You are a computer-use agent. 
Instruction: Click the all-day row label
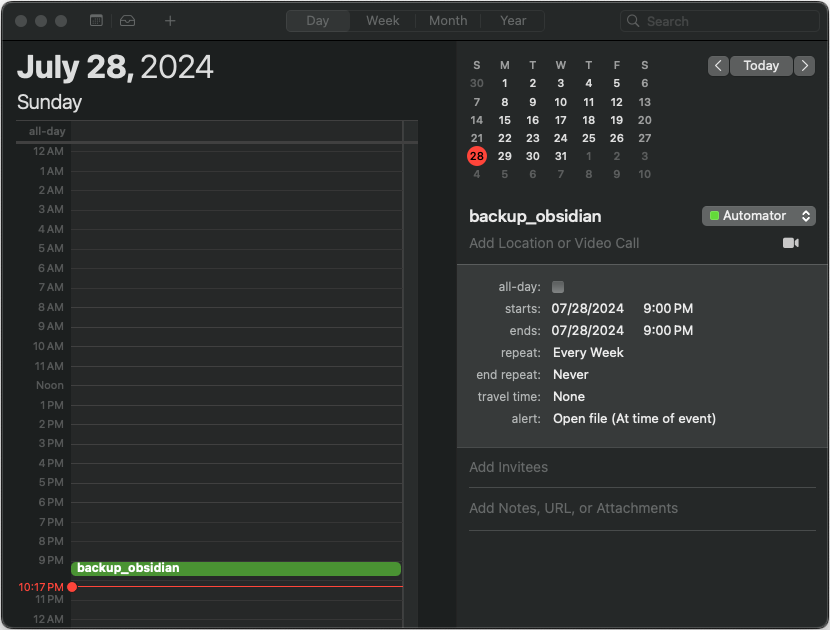coord(47,131)
